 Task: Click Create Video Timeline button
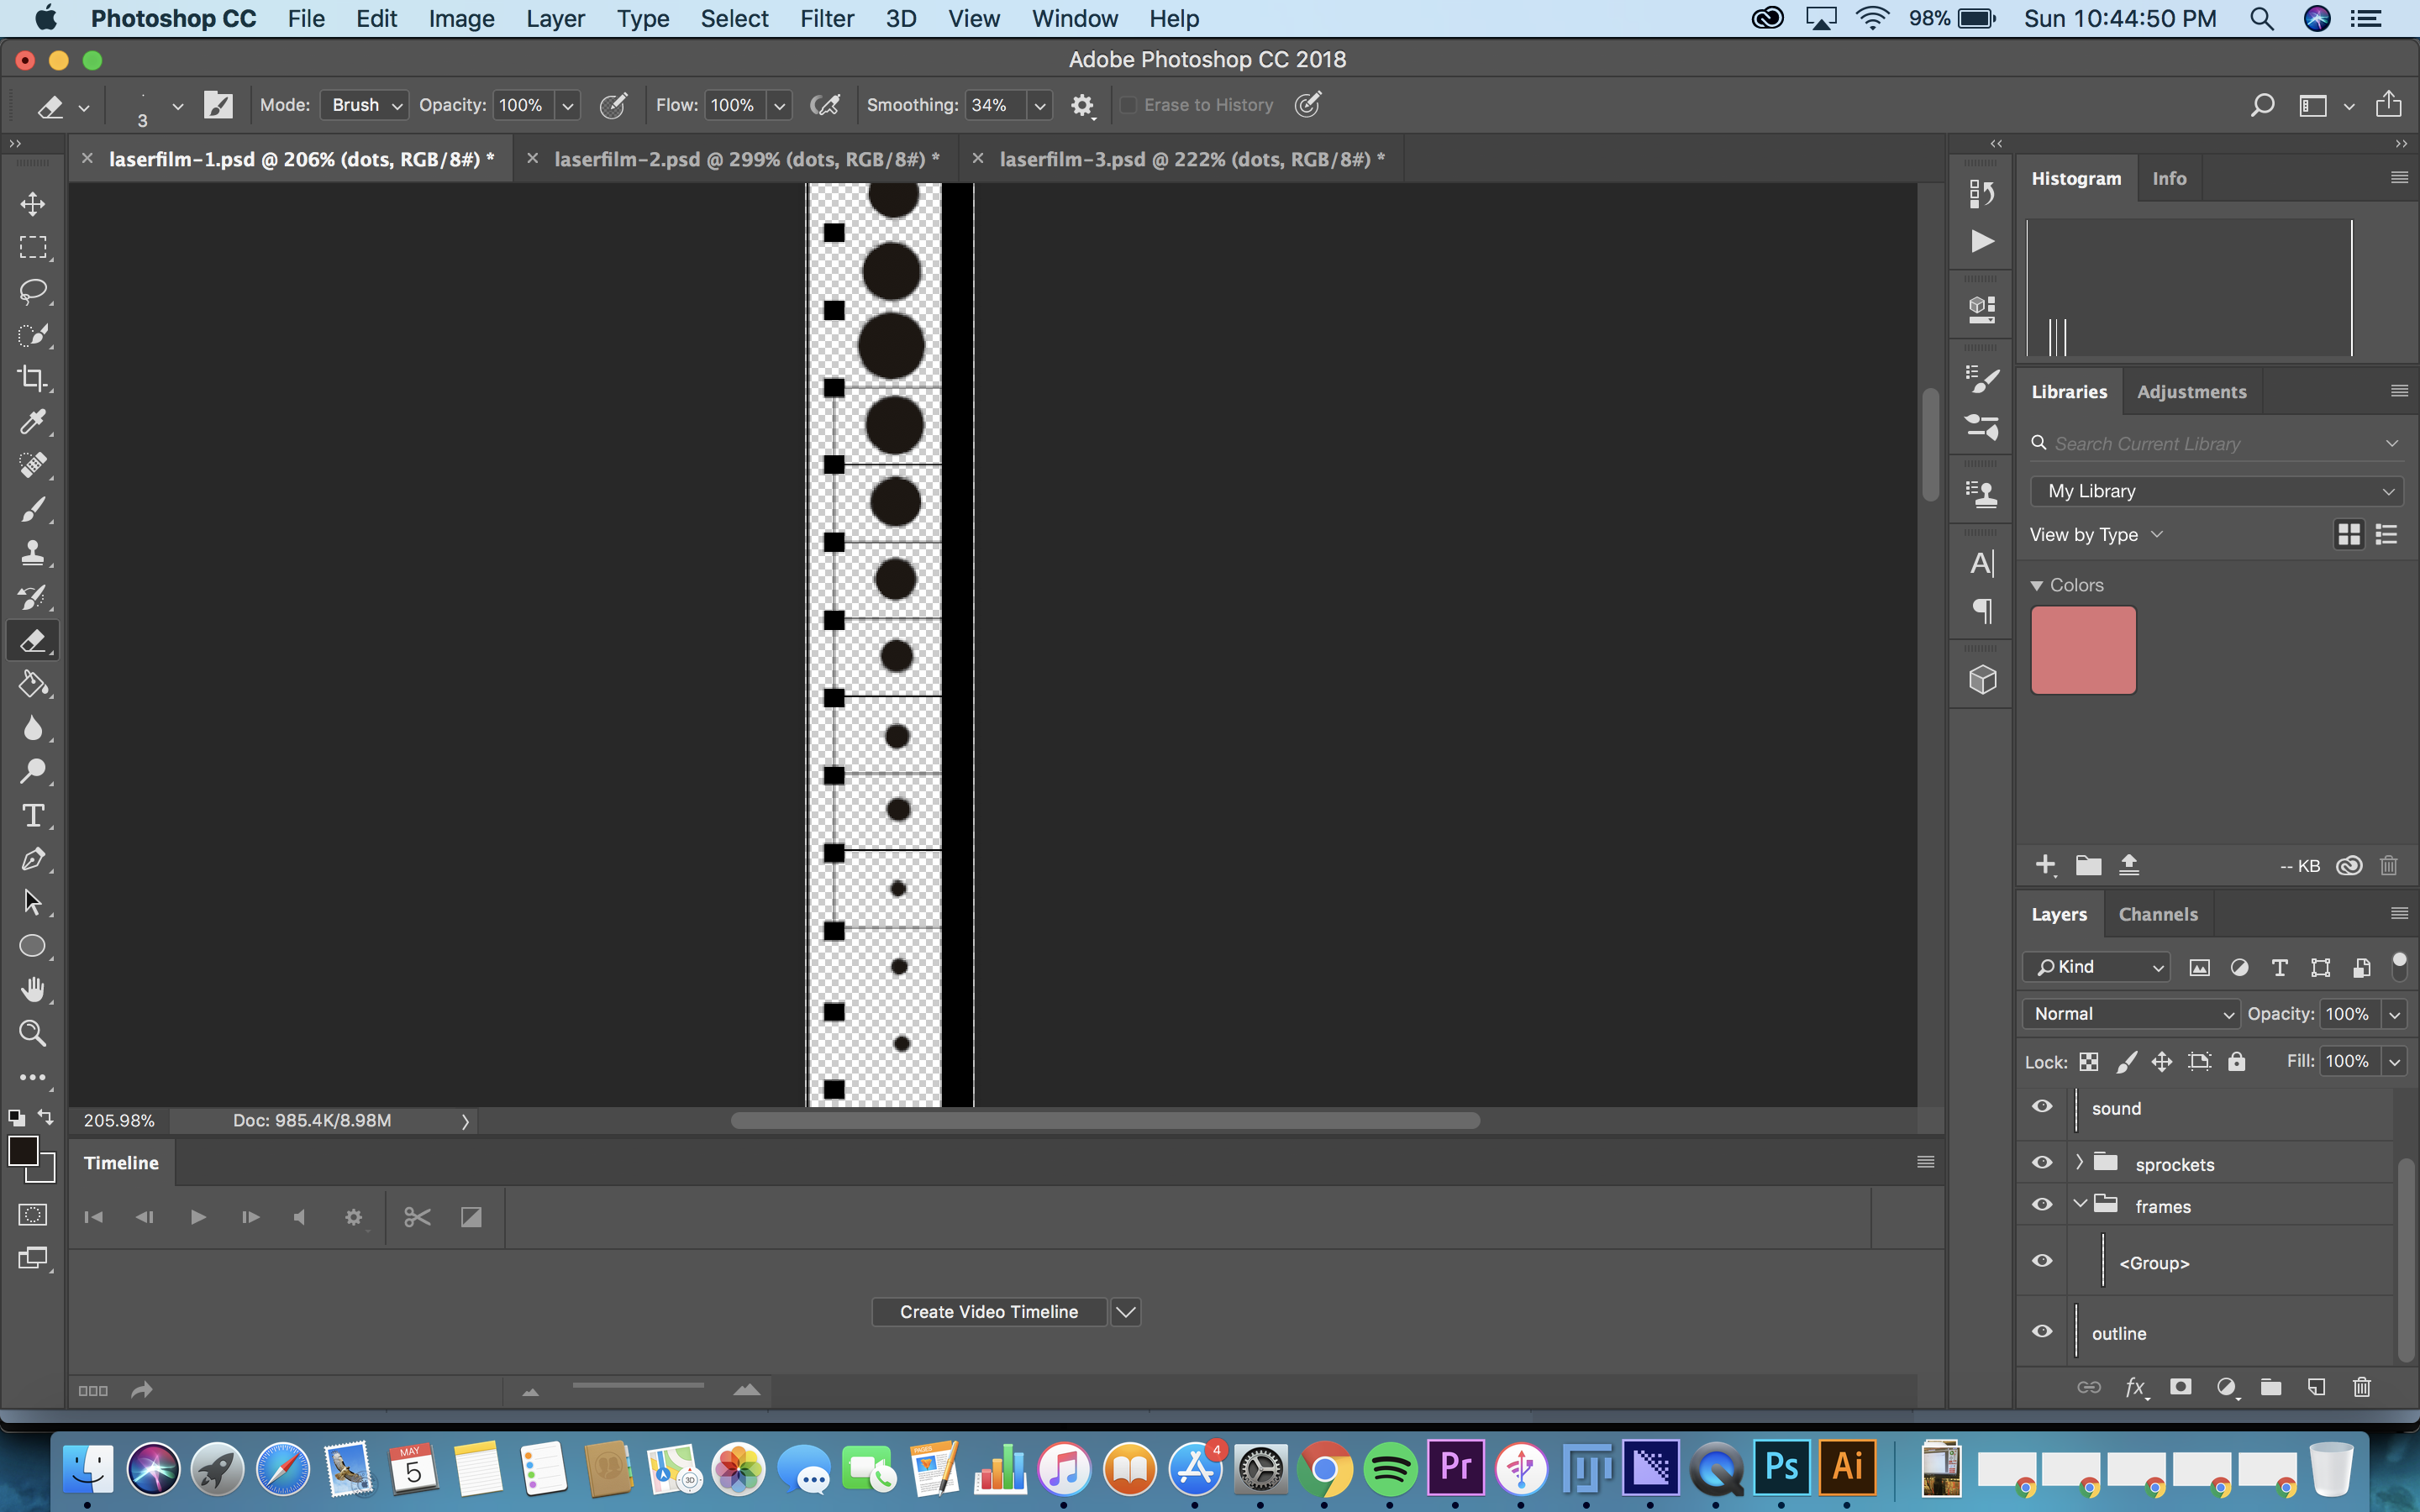tap(988, 1310)
